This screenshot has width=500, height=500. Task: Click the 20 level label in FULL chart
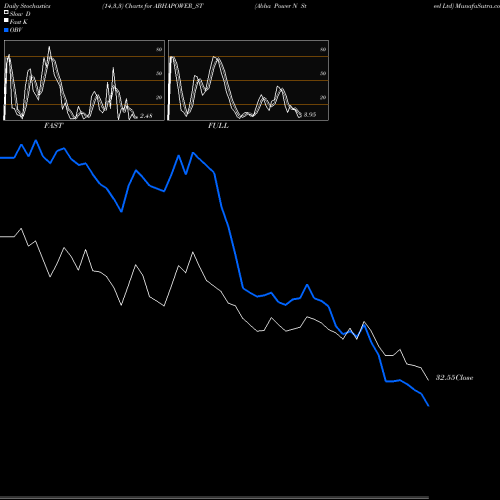click(x=323, y=97)
